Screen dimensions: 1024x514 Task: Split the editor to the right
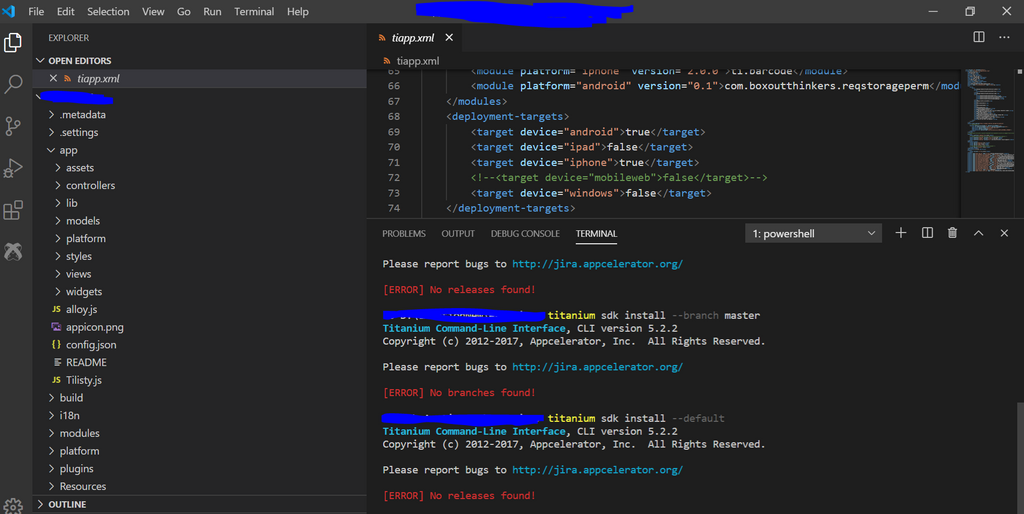[978, 37]
